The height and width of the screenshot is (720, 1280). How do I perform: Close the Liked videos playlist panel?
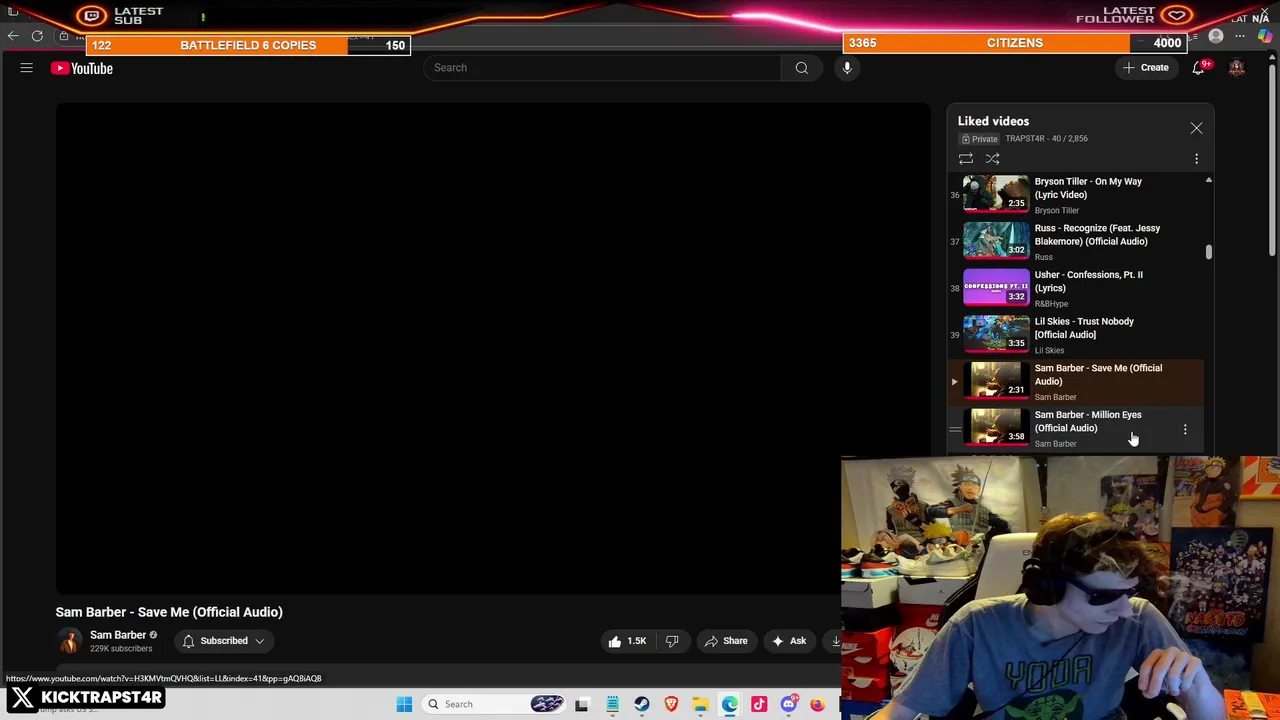1196,128
